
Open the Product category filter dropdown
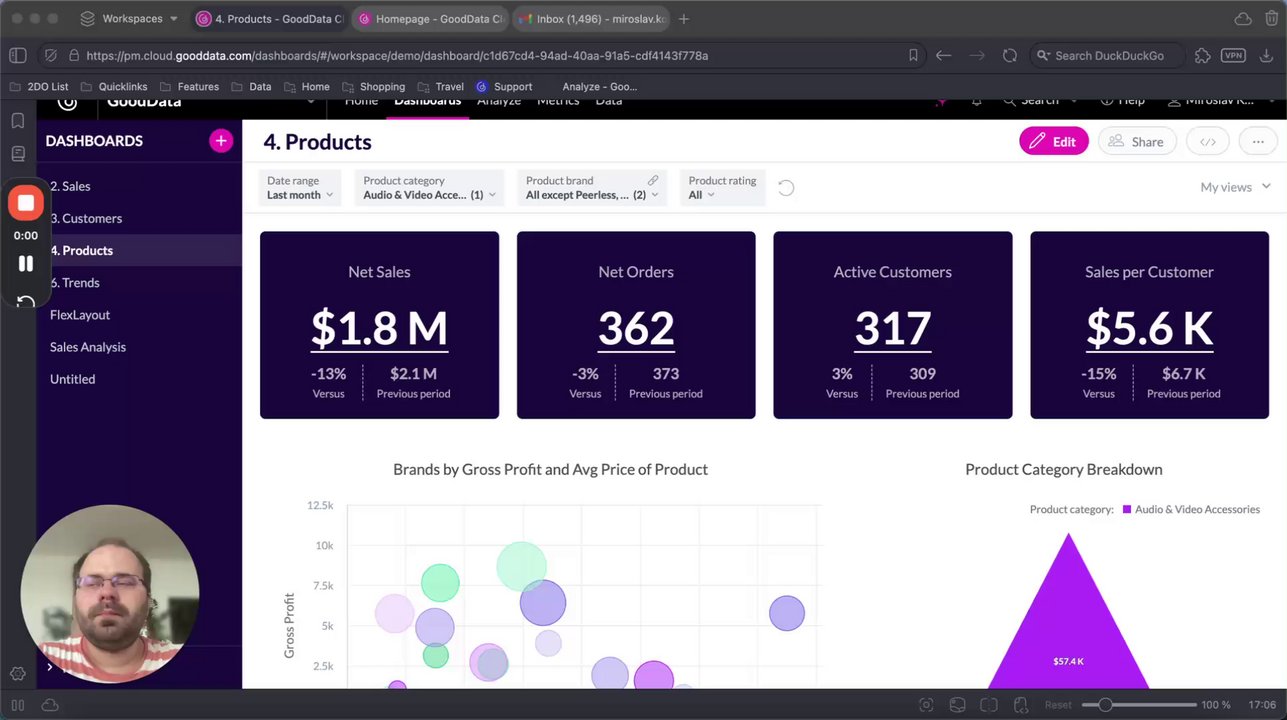(427, 188)
